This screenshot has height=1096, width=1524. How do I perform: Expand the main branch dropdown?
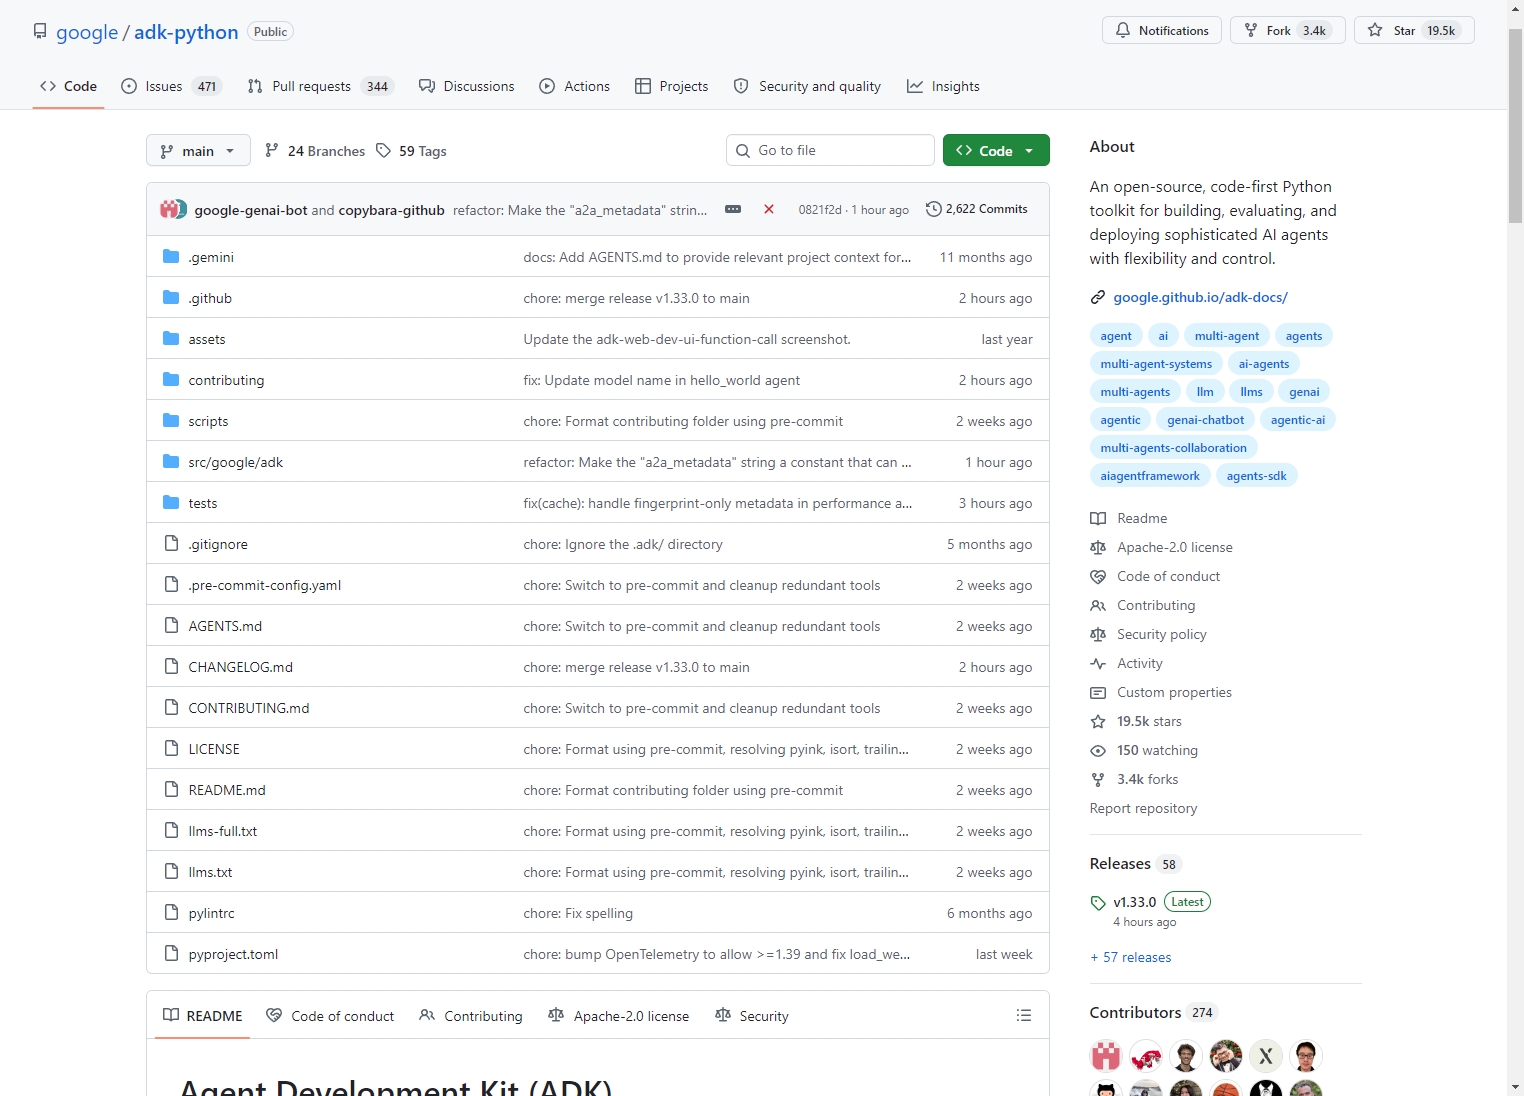(198, 151)
